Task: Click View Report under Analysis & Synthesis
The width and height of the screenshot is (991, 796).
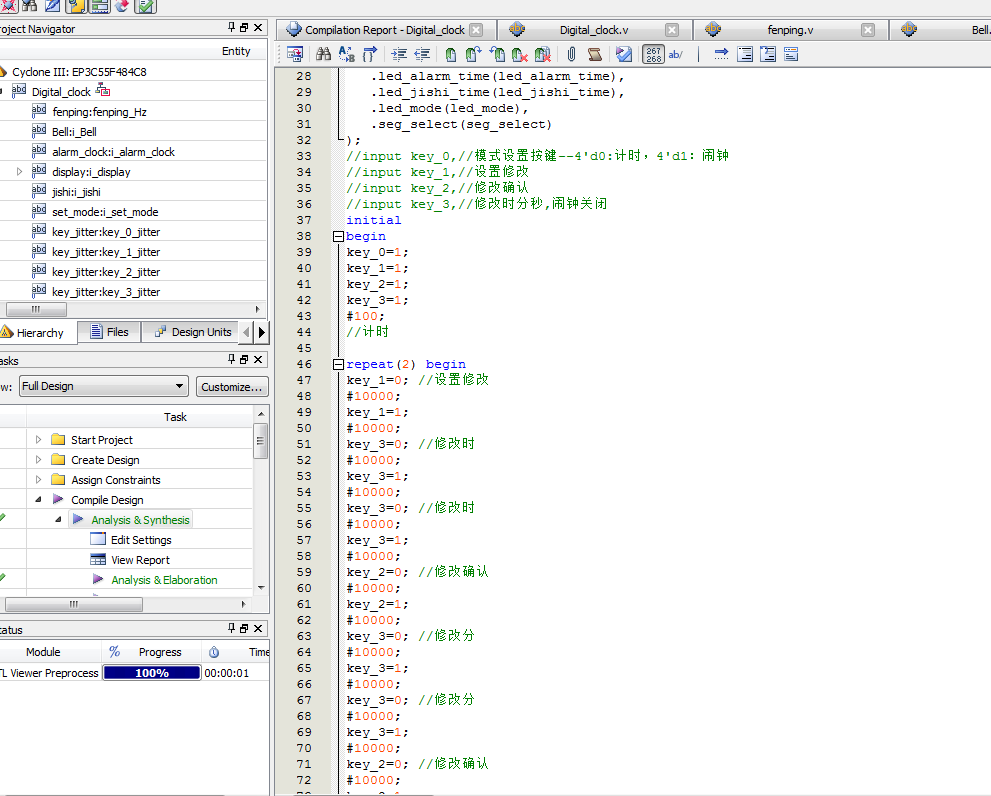Action: pyautogui.click(x=140, y=560)
